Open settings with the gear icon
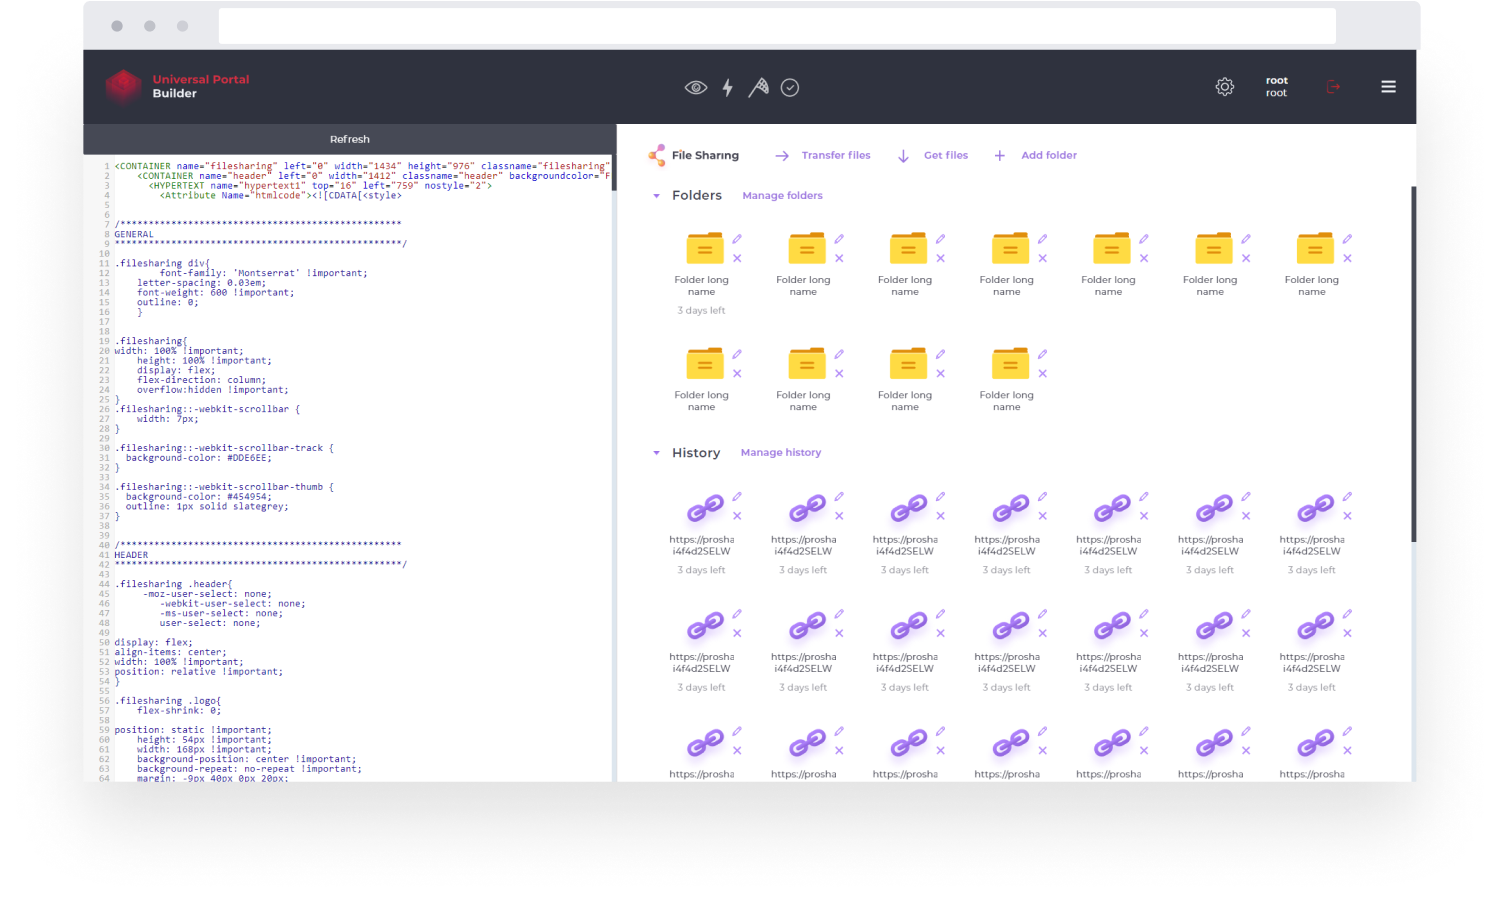The height and width of the screenshot is (901, 1500). point(1224,87)
